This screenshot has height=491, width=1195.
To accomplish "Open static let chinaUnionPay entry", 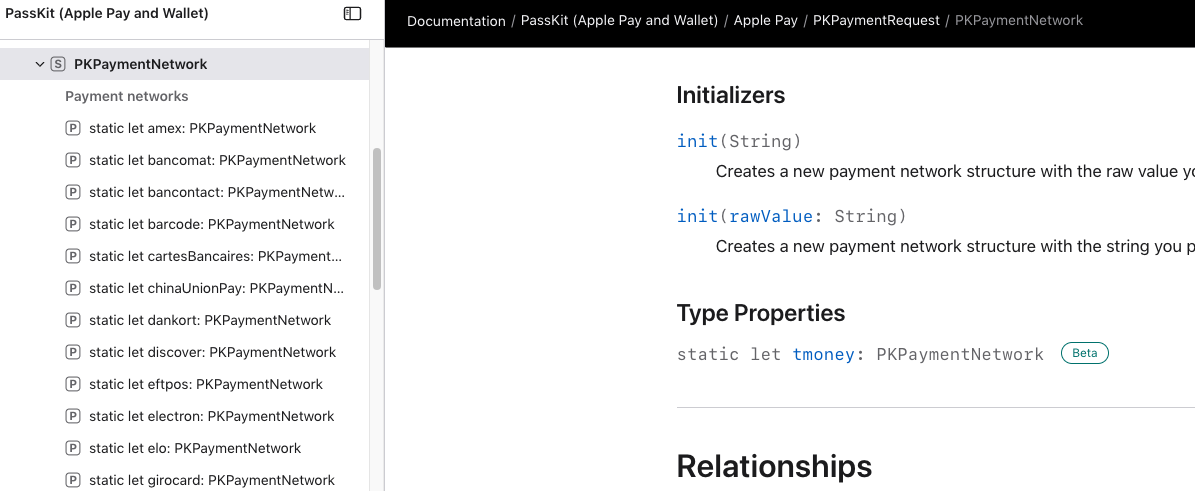I will [217, 288].
